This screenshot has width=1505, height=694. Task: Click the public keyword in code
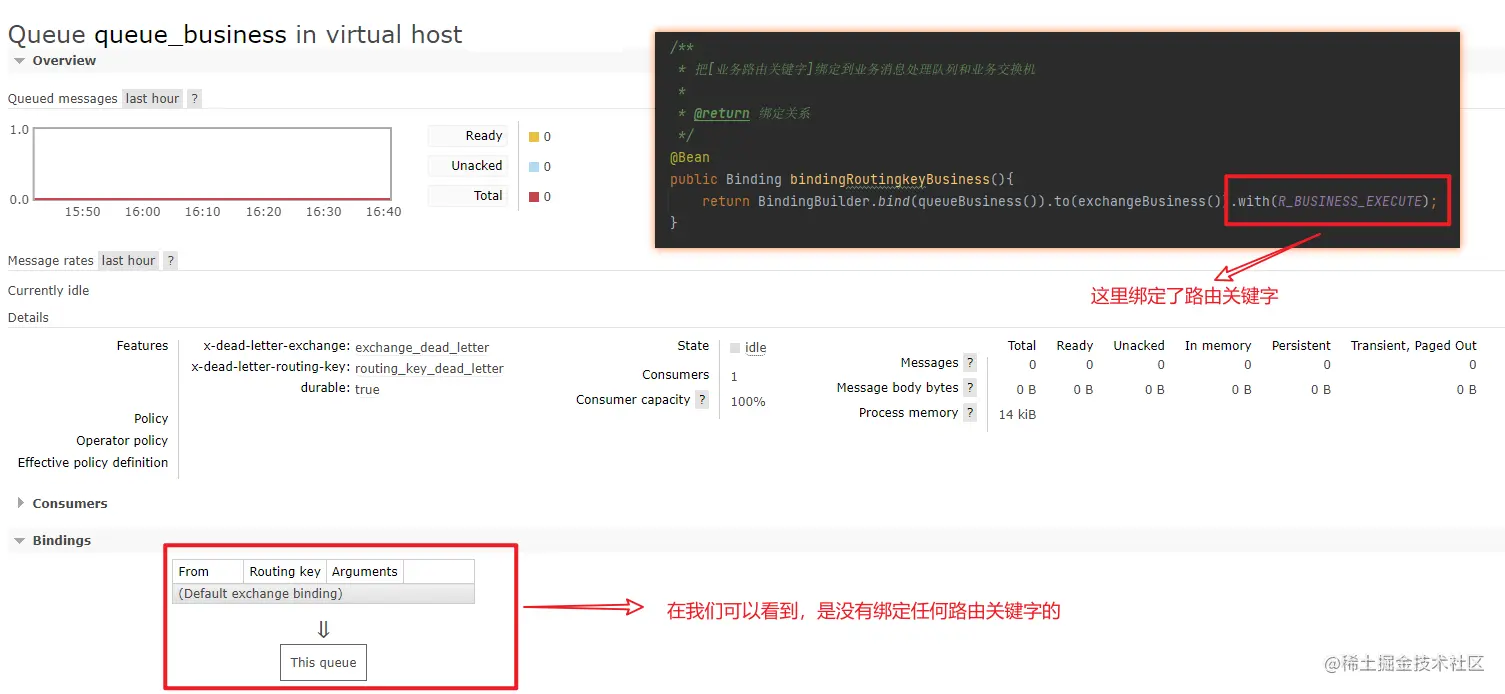(x=694, y=180)
